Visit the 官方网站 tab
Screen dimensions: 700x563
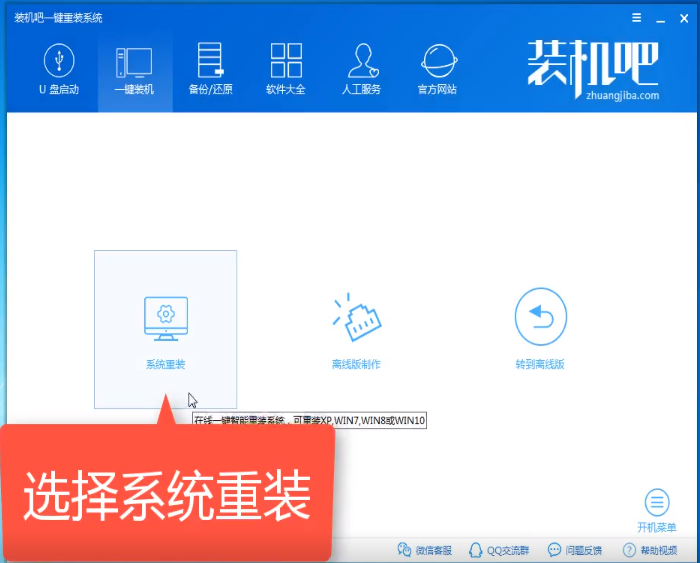437,69
